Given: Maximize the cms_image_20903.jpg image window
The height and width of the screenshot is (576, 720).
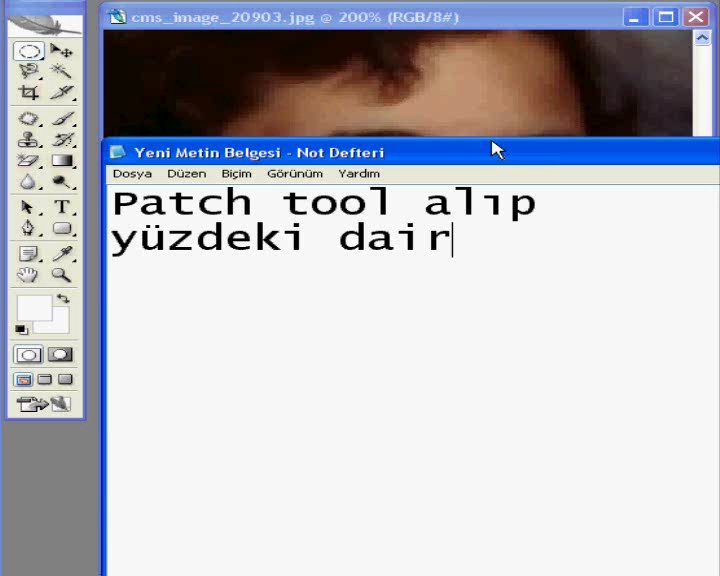Looking at the screenshot, I should tap(666, 17).
